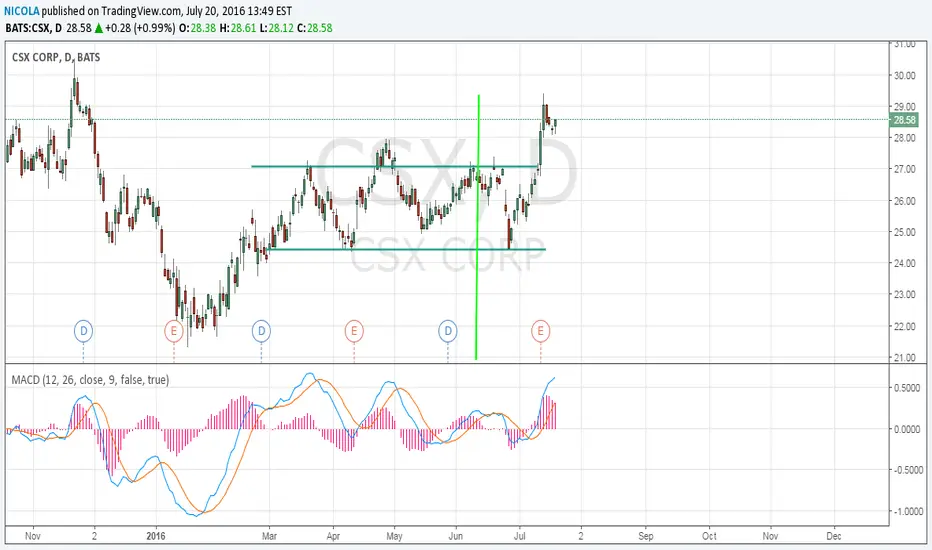Click the earnings E marker in July
This screenshot has height=550, width=932.
click(540, 331)
